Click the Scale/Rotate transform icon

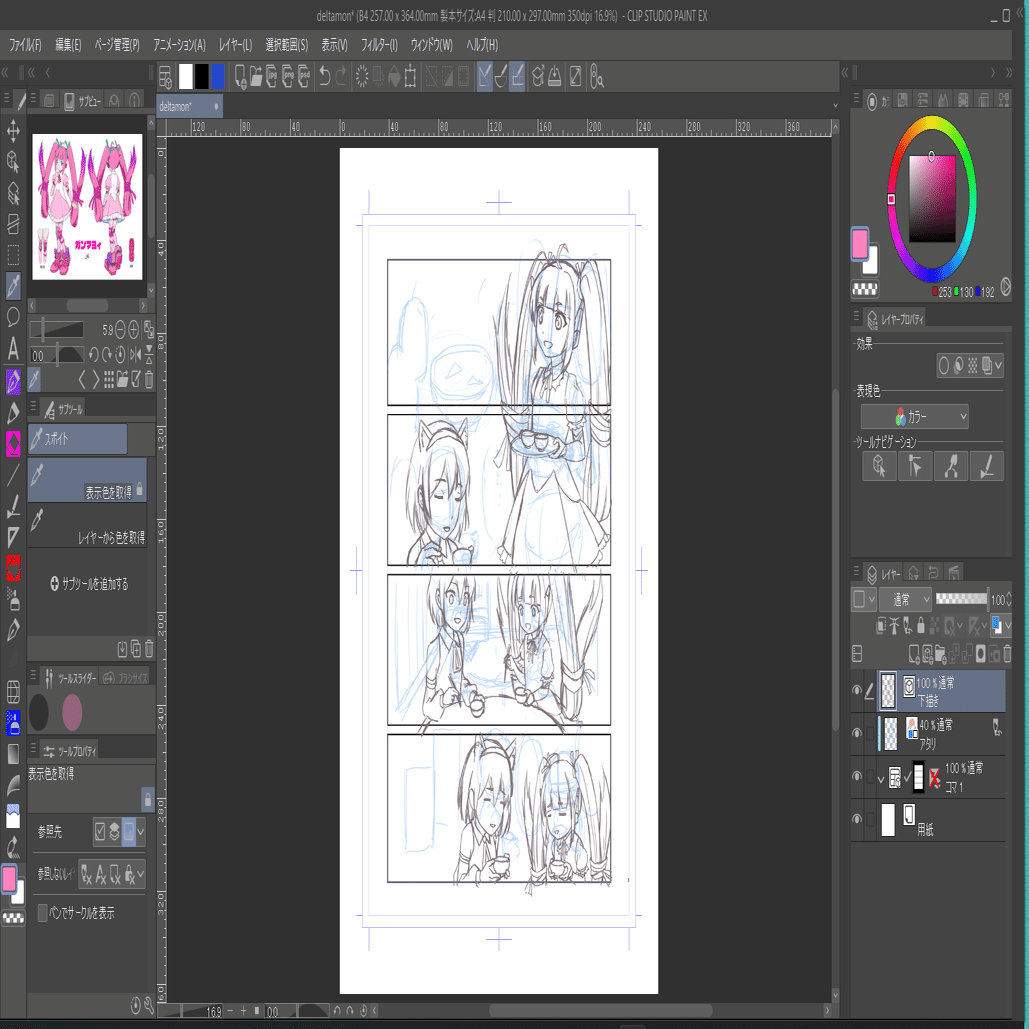[x=410, y=77]
